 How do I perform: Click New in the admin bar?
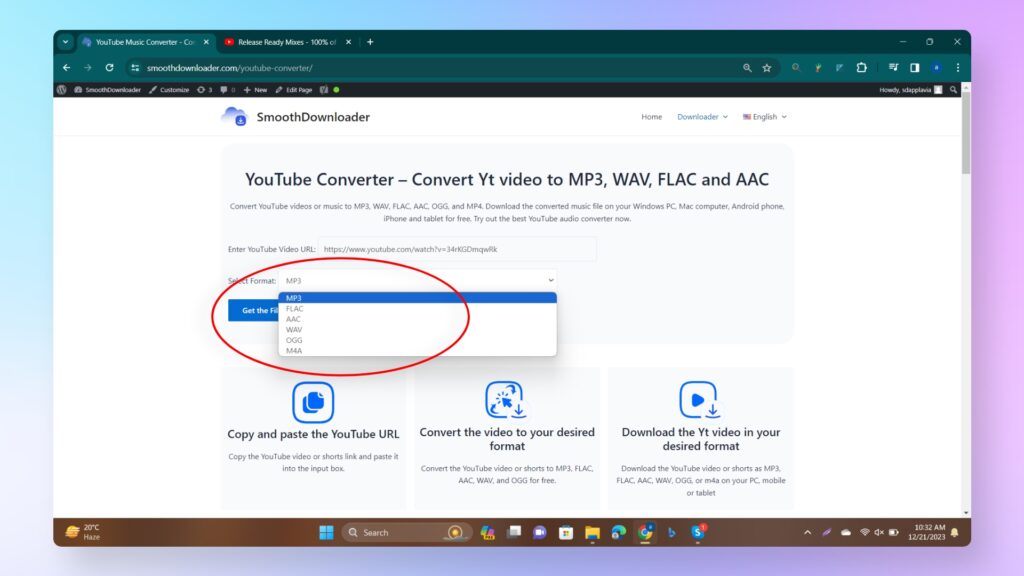(255, 90)
